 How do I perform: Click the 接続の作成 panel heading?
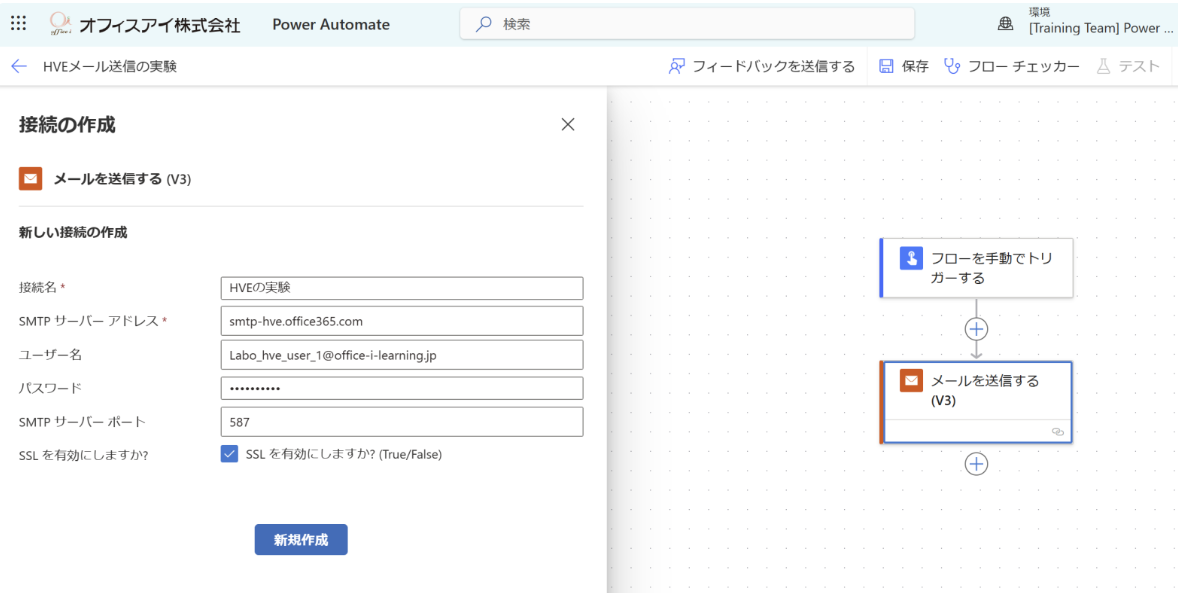(x=67, y=125)
